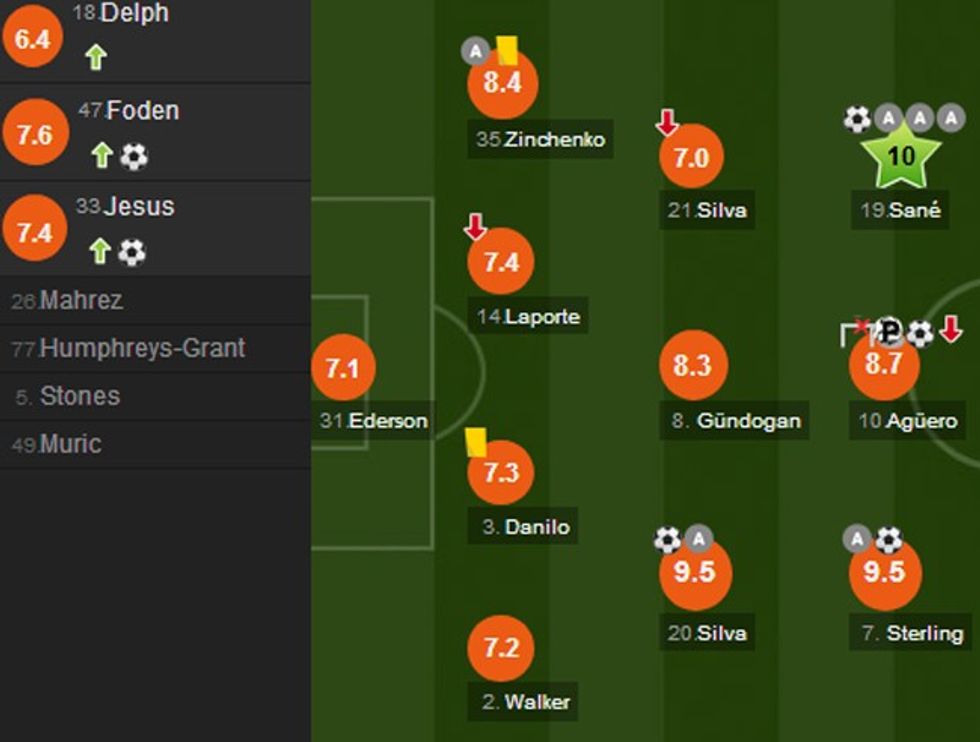The height and width of the screenshot is (742, 980).
Task: Click Danilo's yellow card icon
Action: [x=476, y=442]
